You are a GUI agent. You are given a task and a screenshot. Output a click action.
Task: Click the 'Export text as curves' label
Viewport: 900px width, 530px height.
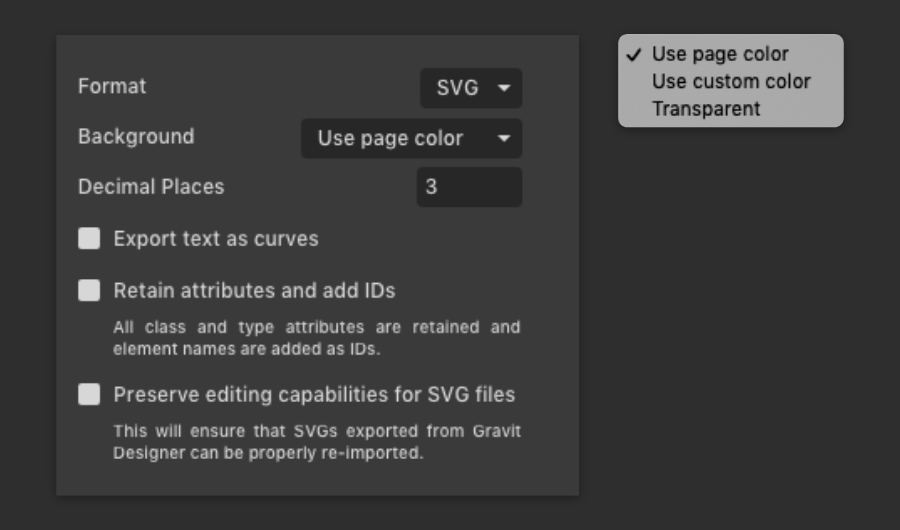click(x=216, y=239)
